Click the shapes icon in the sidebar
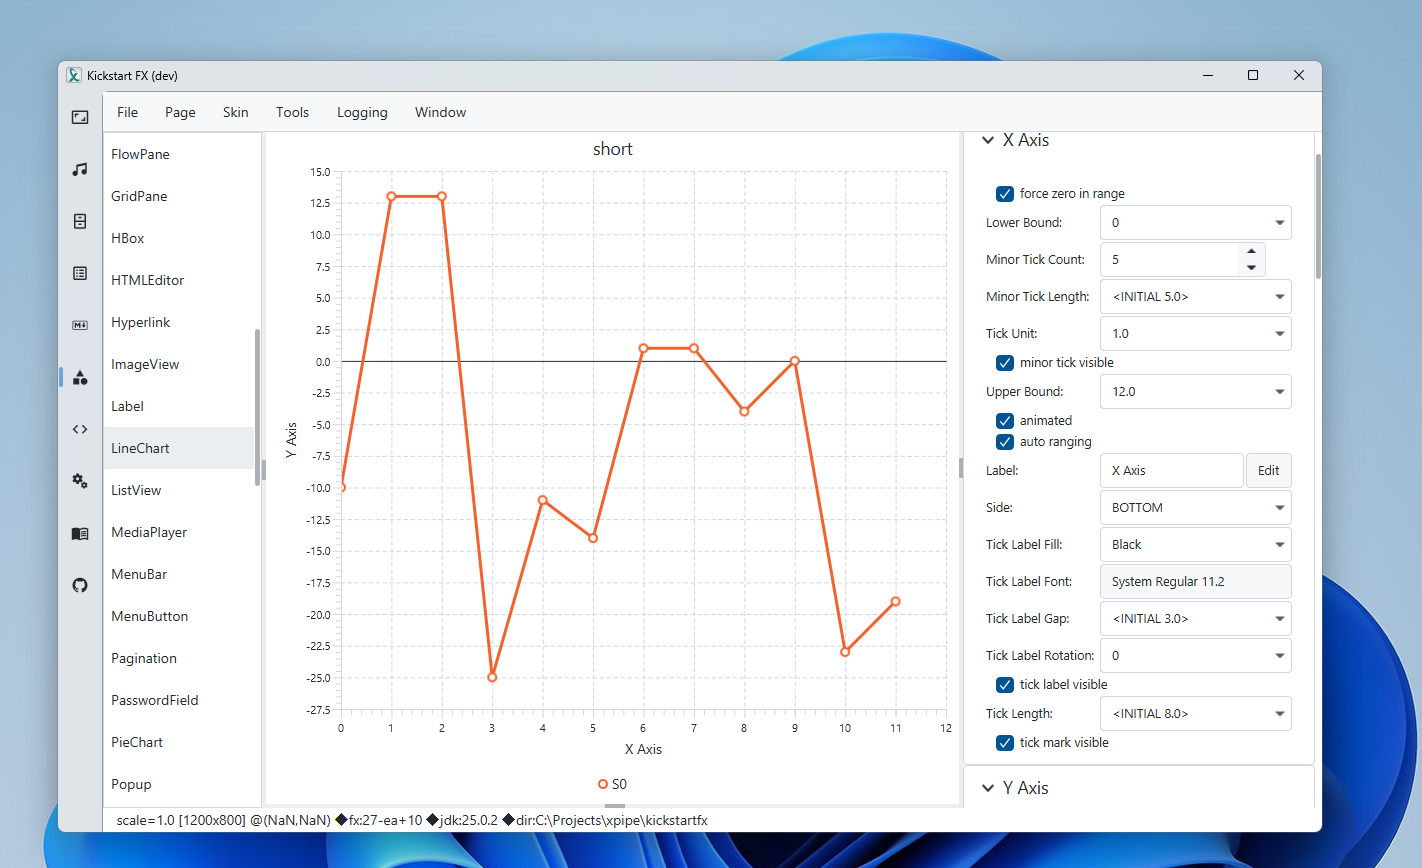This screenshot has height=868, width=1422. pos(80,377)
